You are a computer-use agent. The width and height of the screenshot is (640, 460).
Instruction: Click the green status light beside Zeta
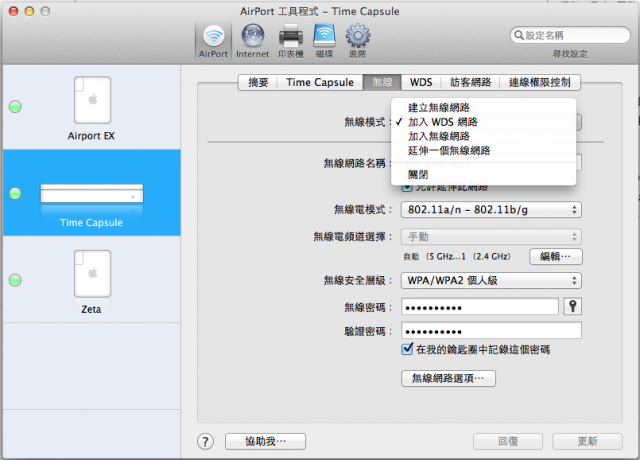click(x=16, y=280)
